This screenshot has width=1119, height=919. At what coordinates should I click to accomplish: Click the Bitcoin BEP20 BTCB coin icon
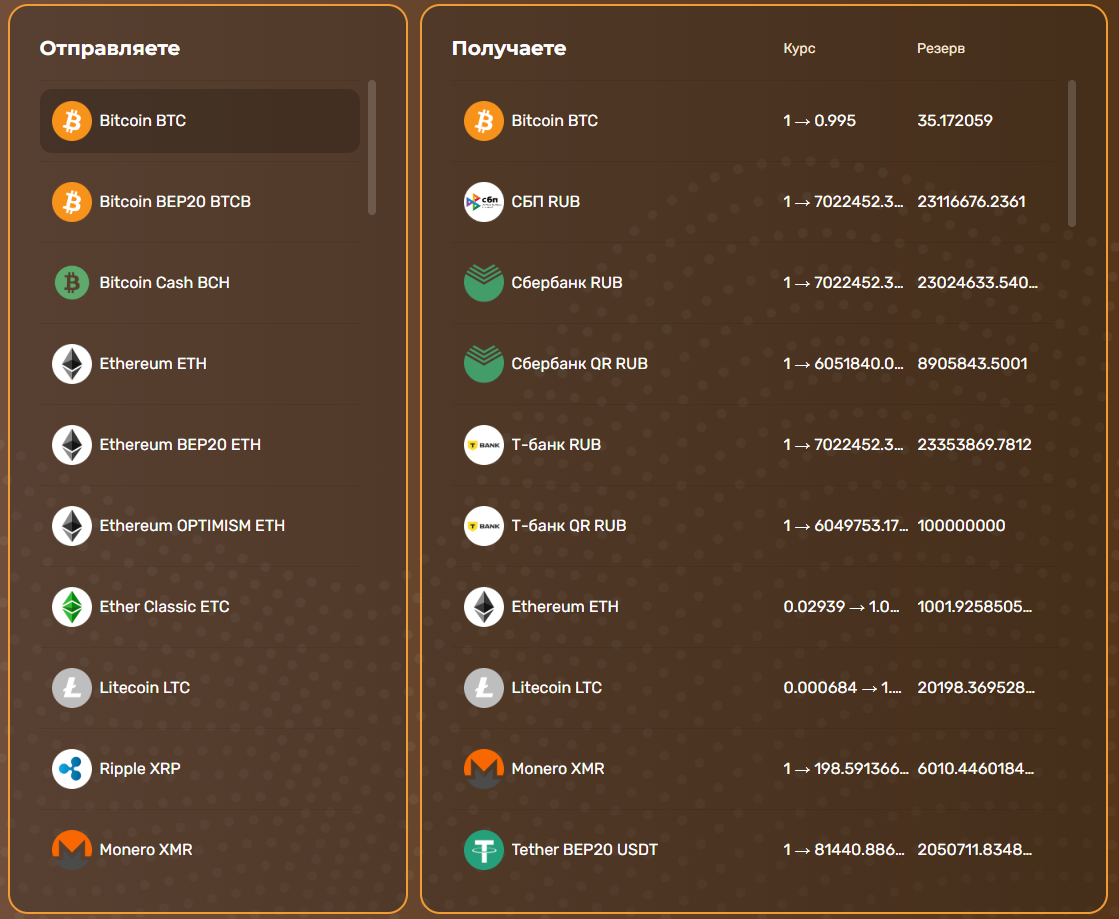pyautogui.click(x=72, y=202)
